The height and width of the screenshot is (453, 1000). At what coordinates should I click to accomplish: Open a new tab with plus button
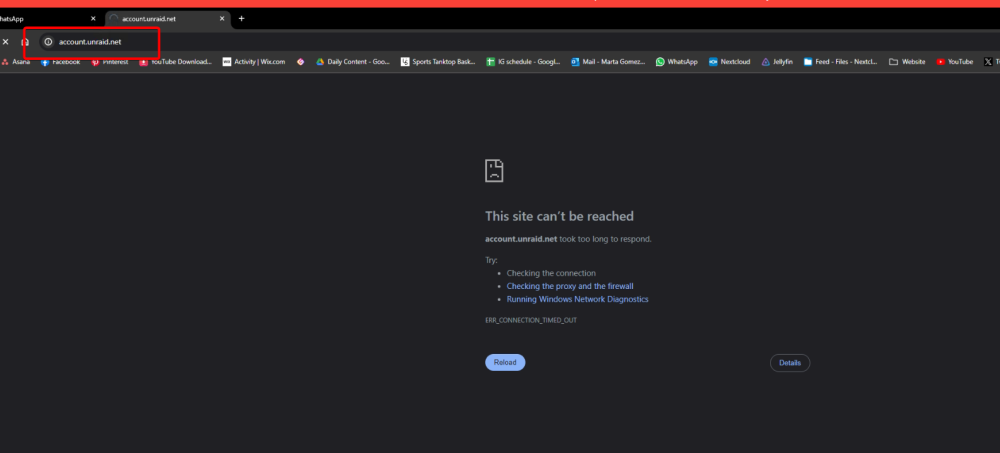pyautogui.click(x=241, y=19)
